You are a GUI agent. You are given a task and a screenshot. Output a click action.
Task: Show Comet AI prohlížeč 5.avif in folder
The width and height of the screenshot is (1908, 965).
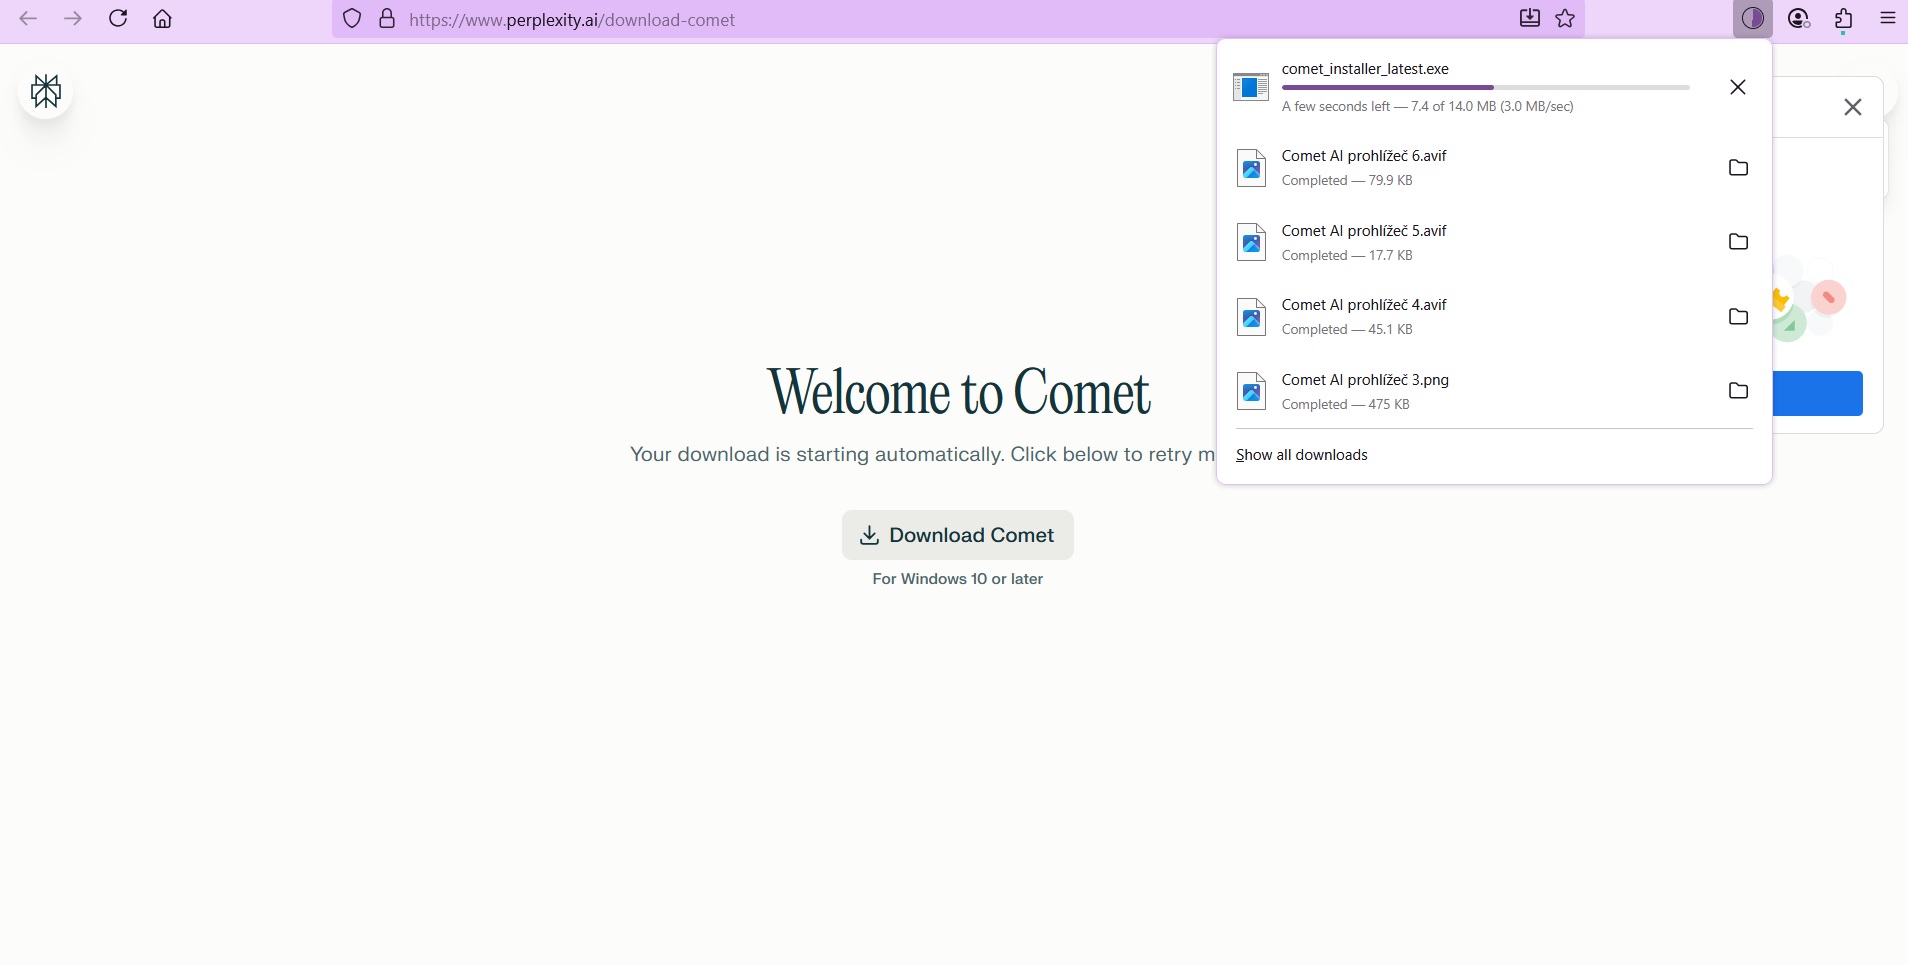pyautogui.click(x=1738, y=242)
